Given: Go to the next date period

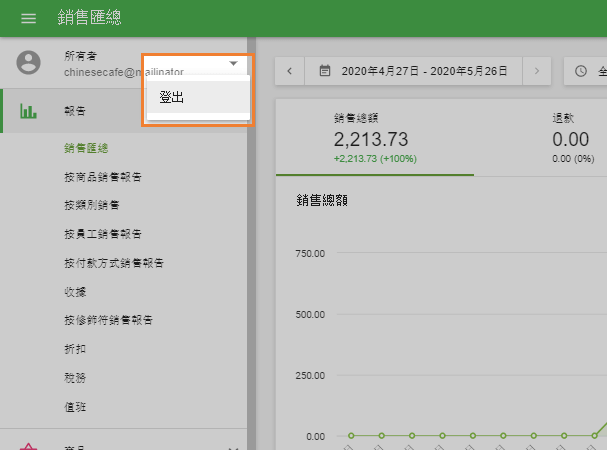Looking at the screenshot, I should pyautogui.click(x=537, y=71).
